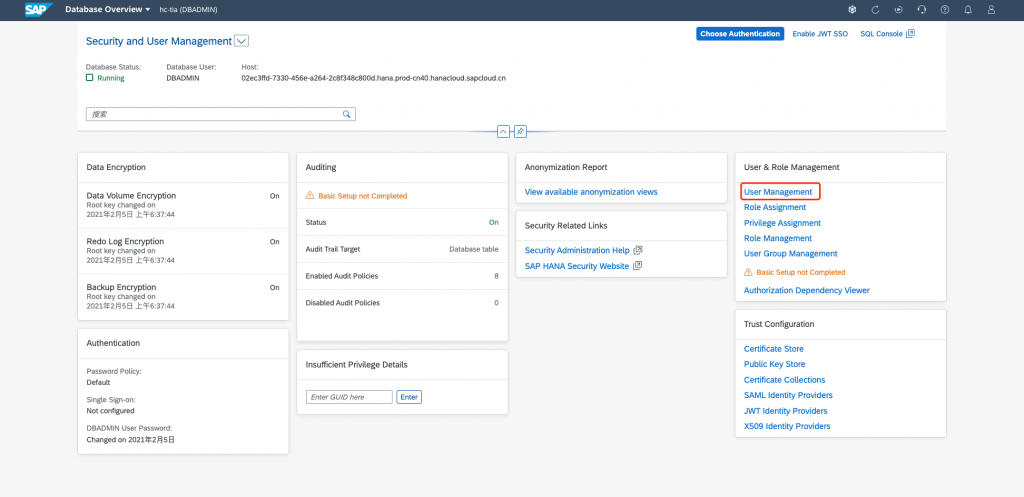Open Authorization Dependency Viewer link

(807, 290)
